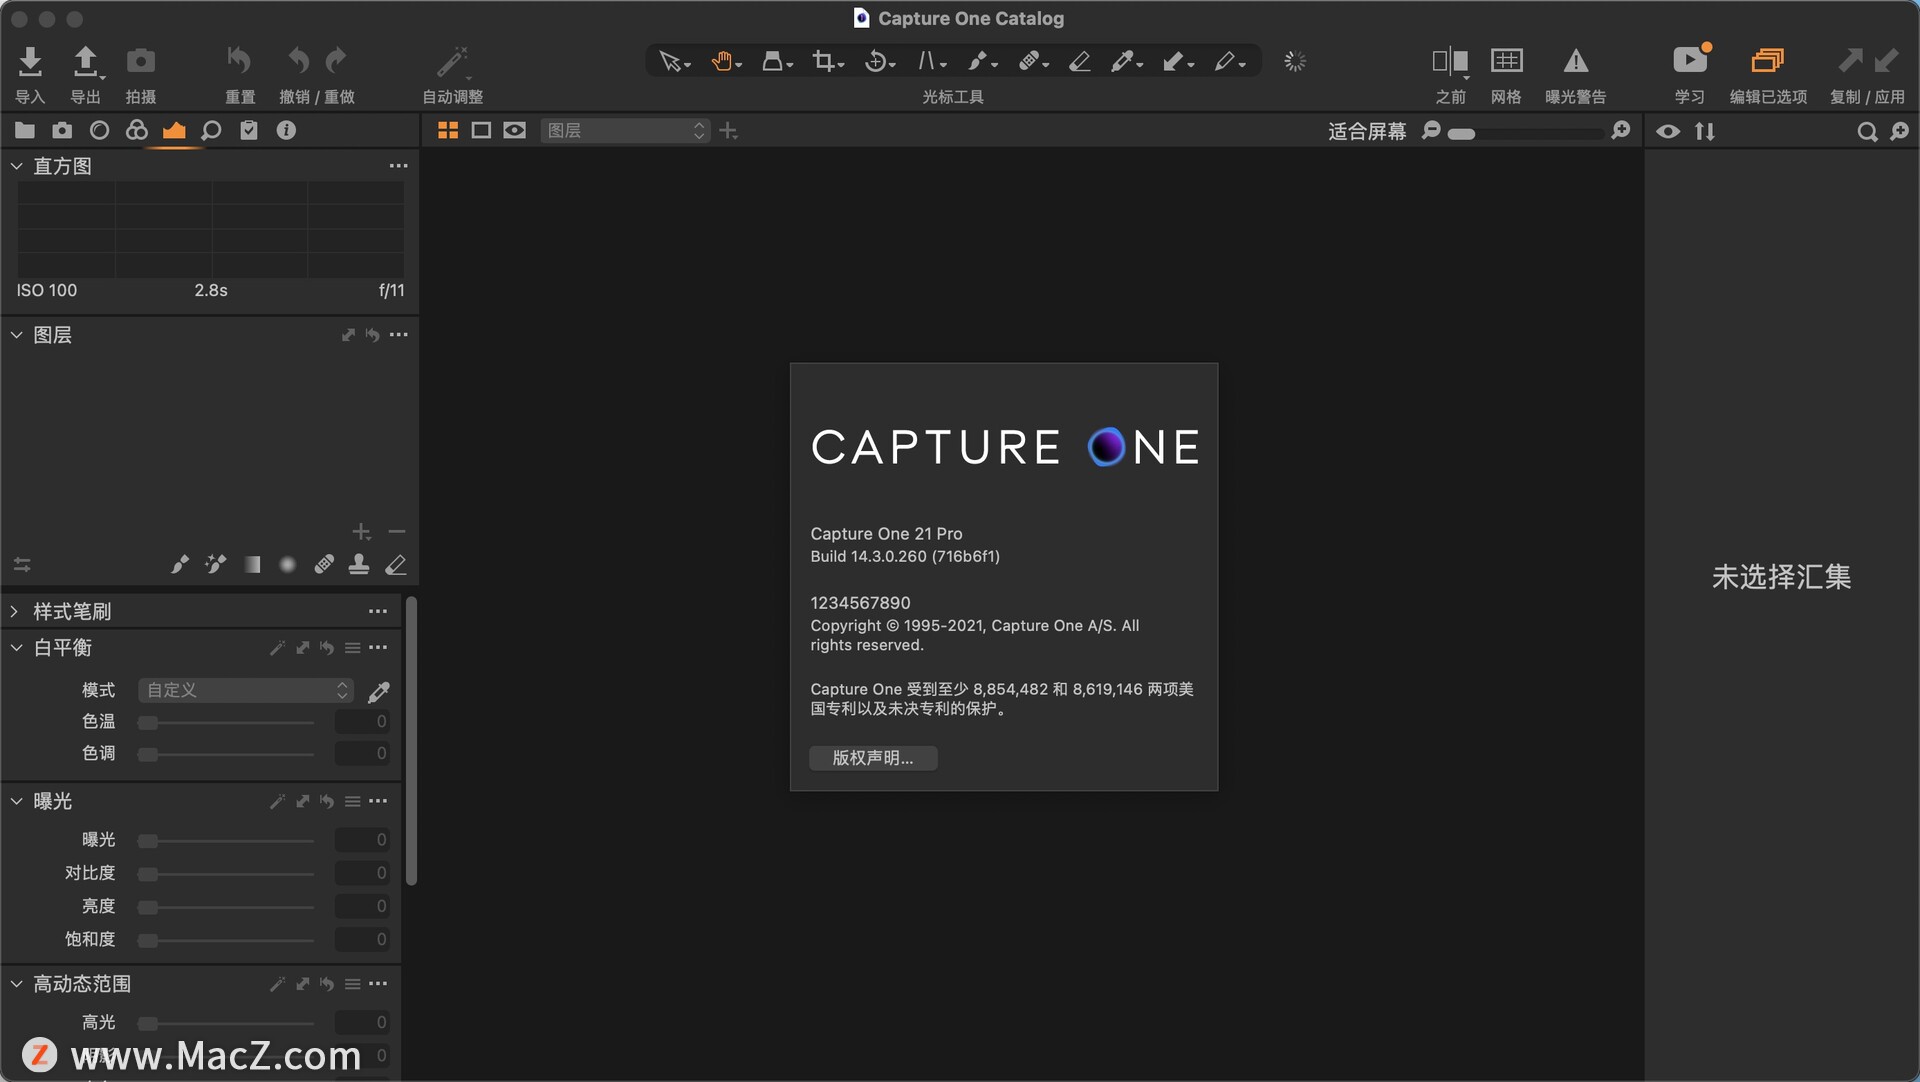Click the Contrast (对比度) value field
This screenshot has height=1082, width=1920.
tap(362, 873)
